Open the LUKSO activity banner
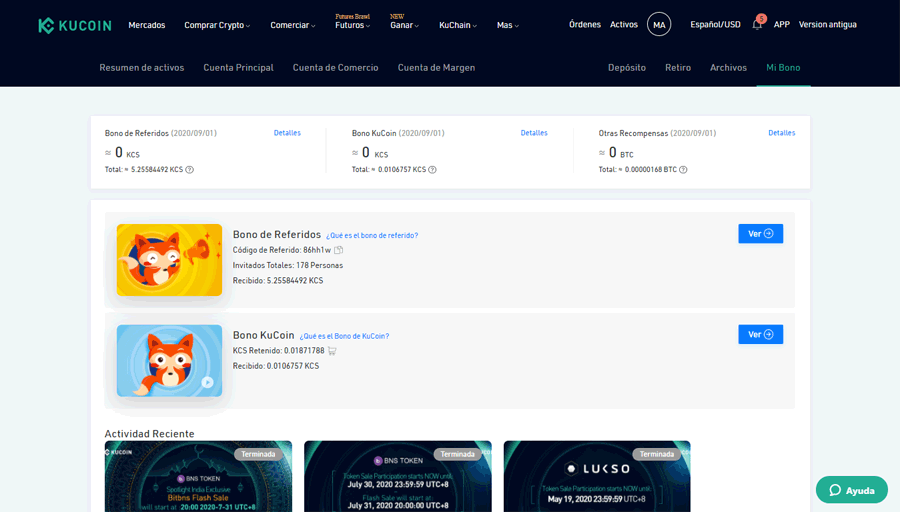The height and width of the screenshot is (512, 900). [x=597, y=476]
